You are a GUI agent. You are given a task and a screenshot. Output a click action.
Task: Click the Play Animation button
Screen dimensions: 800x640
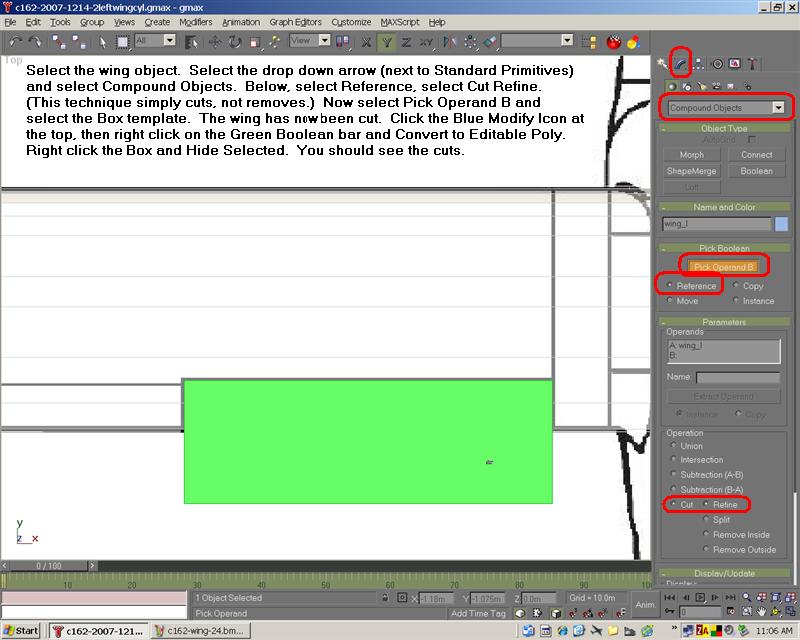(x=700, y=597)
